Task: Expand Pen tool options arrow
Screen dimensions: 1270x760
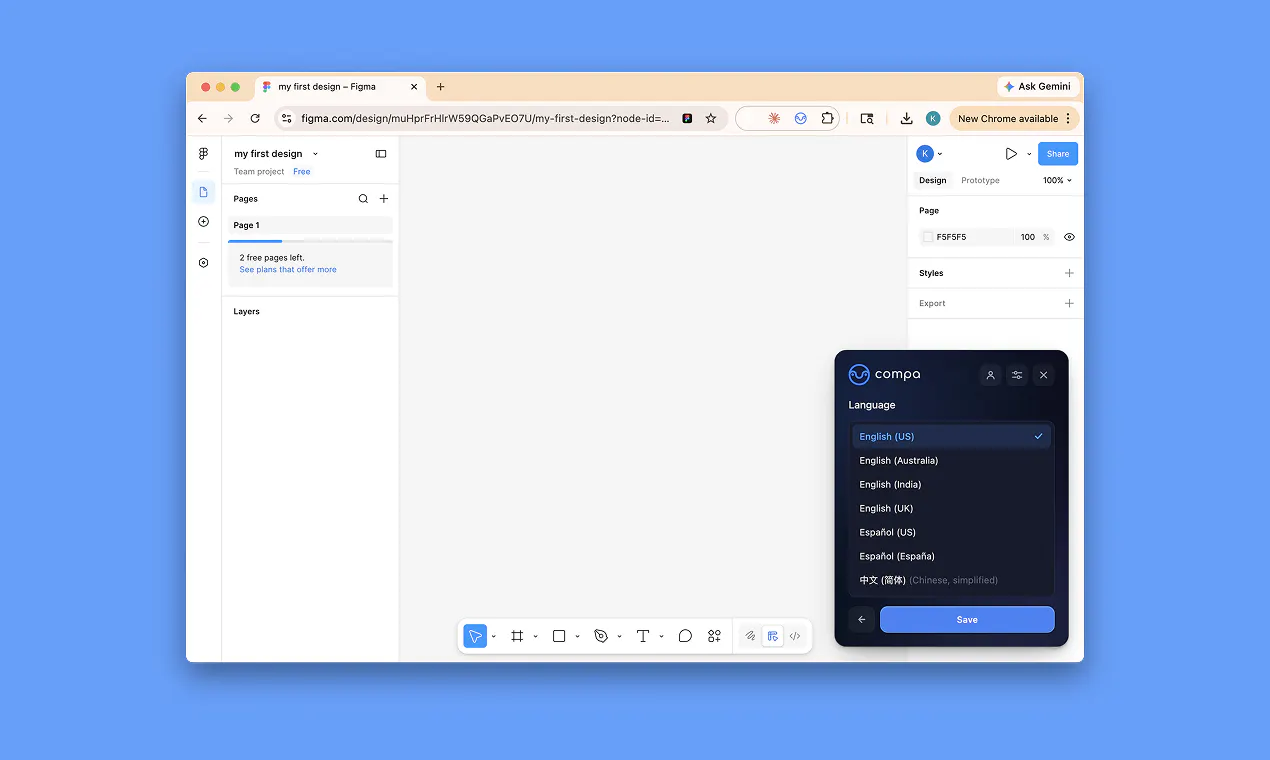Action: (620, 637)
